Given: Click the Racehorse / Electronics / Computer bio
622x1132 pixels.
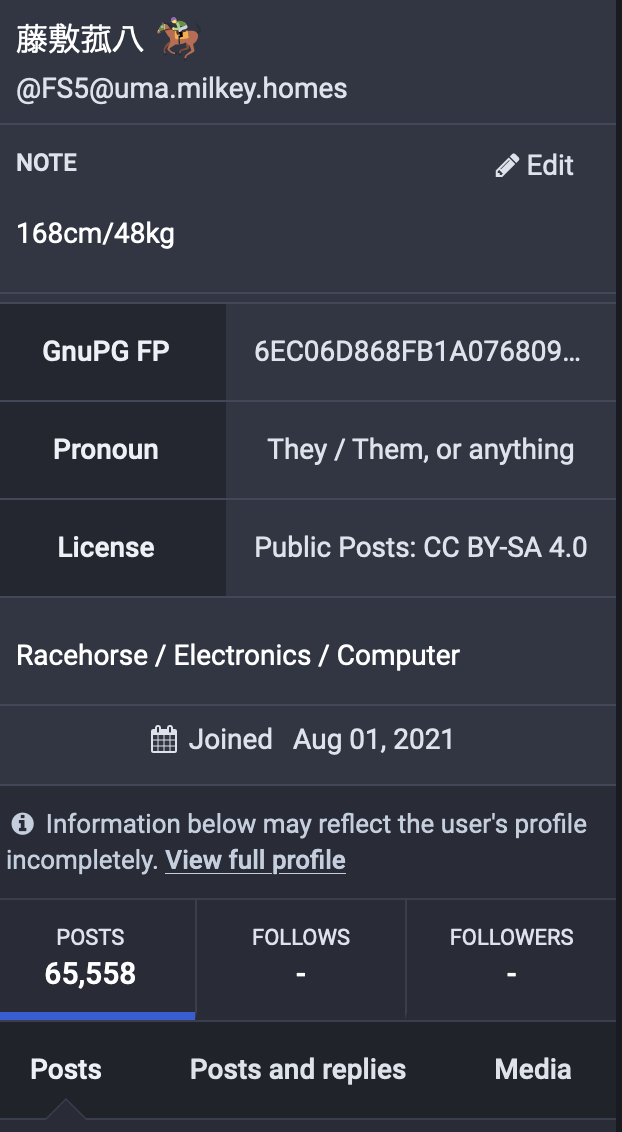Looking at the screenshot, I should pyautogui.click(x=238, y=656).
